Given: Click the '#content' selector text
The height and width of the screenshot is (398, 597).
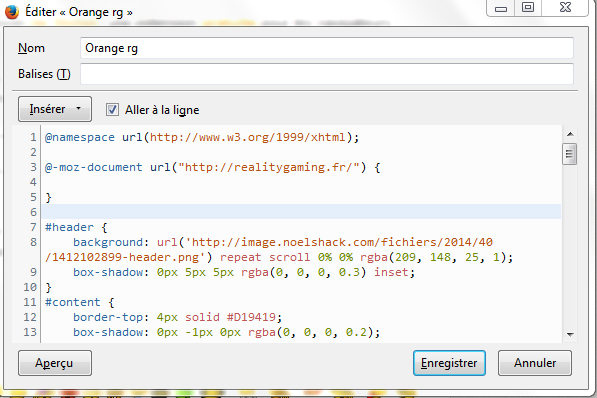Looking at the screenshot, I should (73, 302).
